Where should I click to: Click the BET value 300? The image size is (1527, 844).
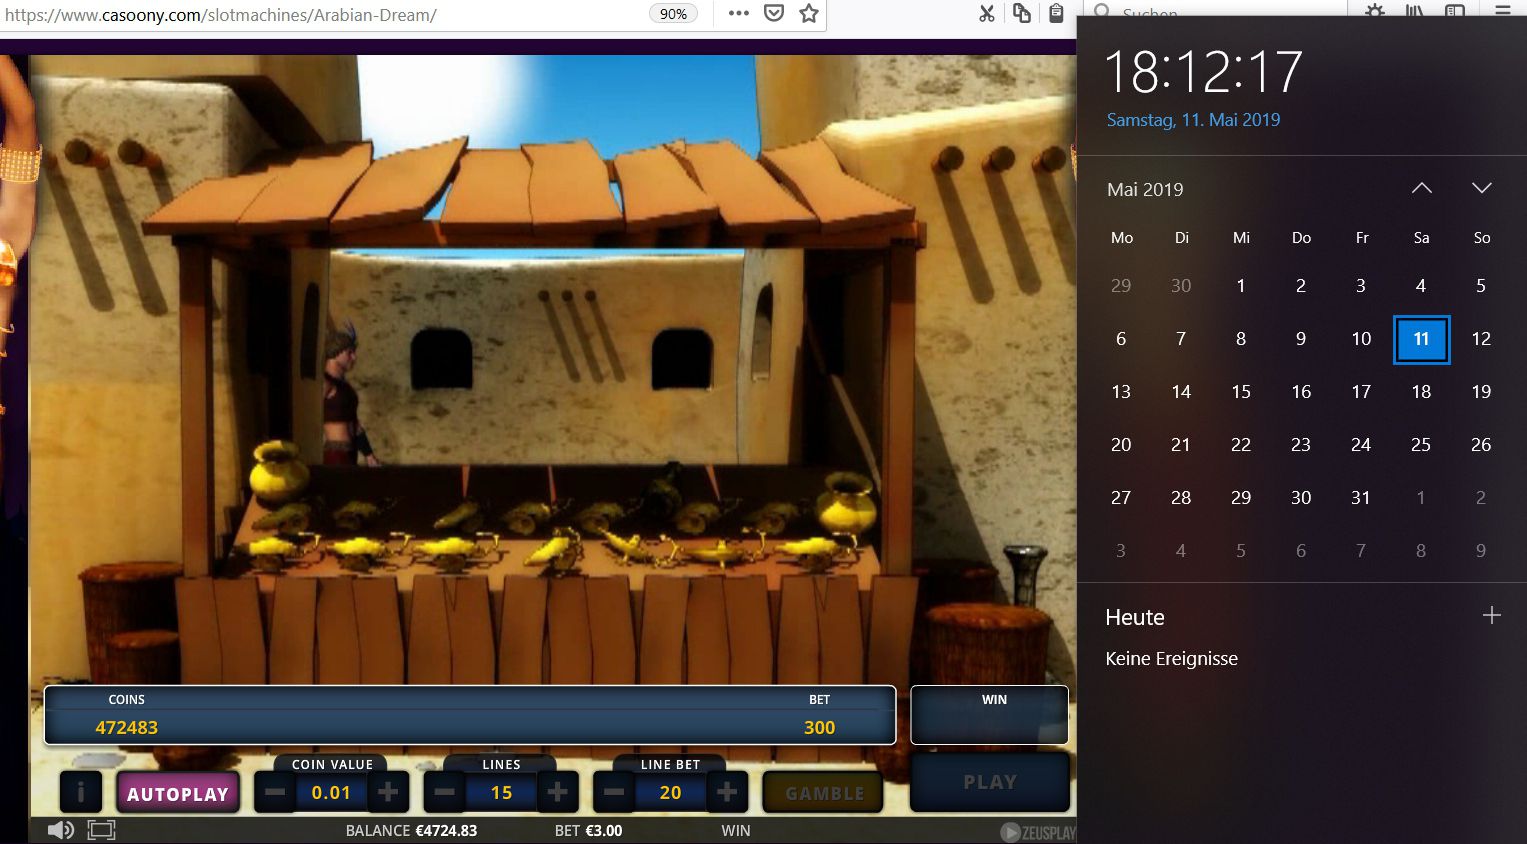coord(819,728)
